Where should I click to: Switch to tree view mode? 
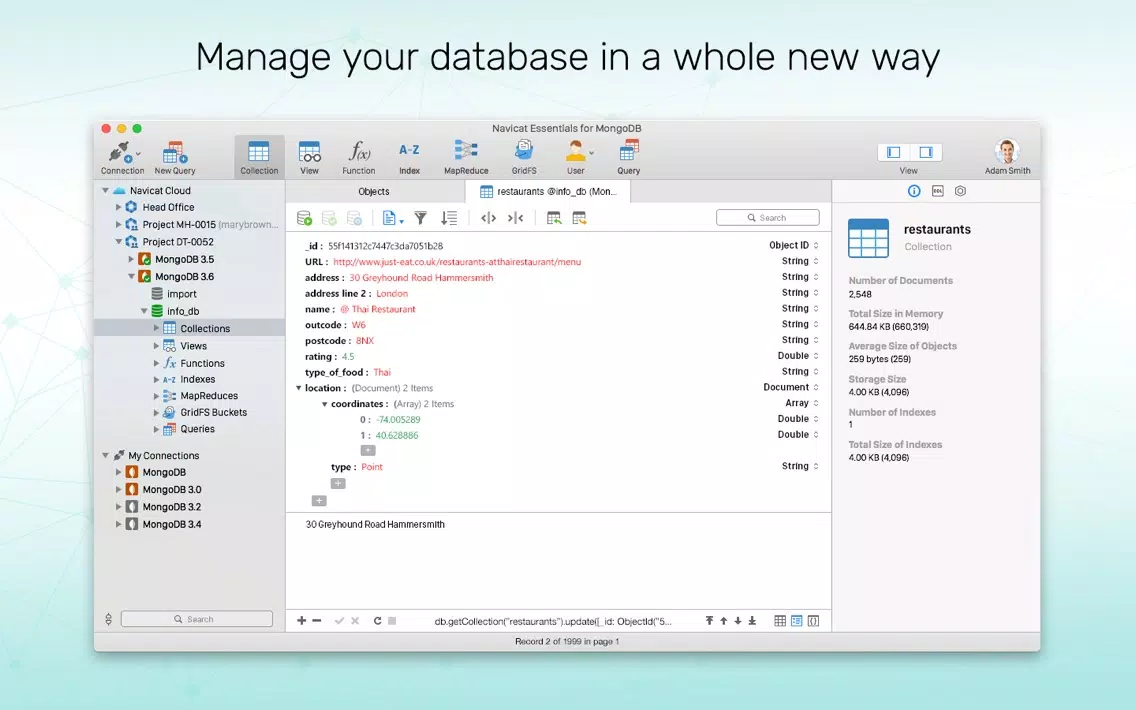796,621
